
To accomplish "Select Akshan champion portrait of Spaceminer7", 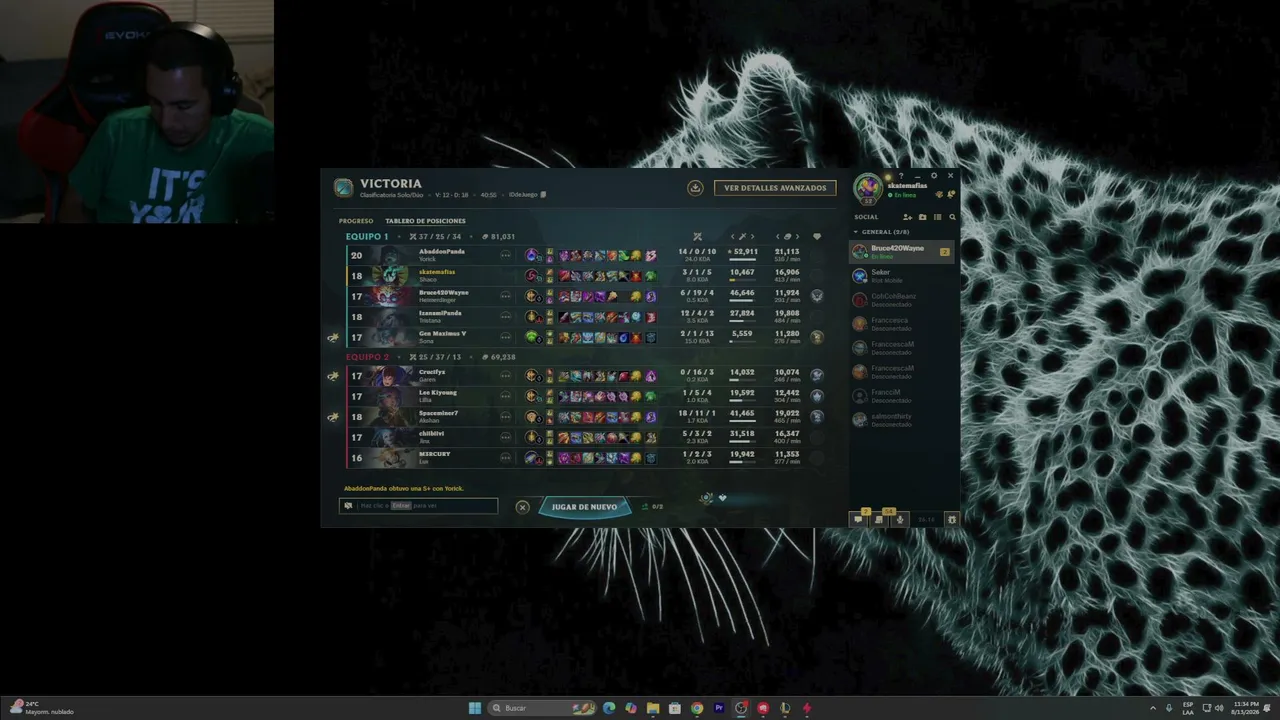I will [390, 417].
